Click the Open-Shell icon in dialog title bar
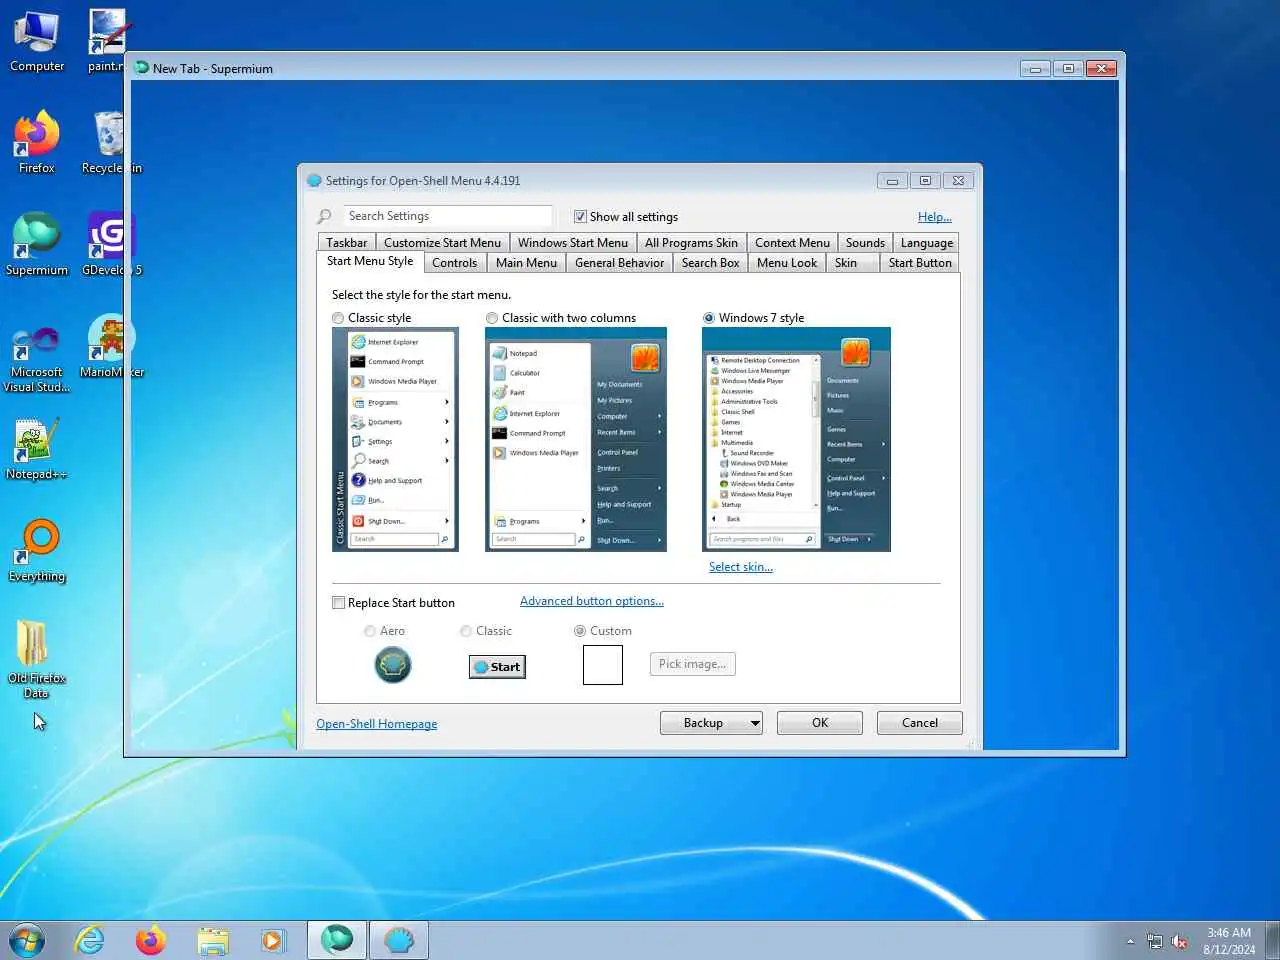This screenshot has width=1280, height=960. pos(314,181)
